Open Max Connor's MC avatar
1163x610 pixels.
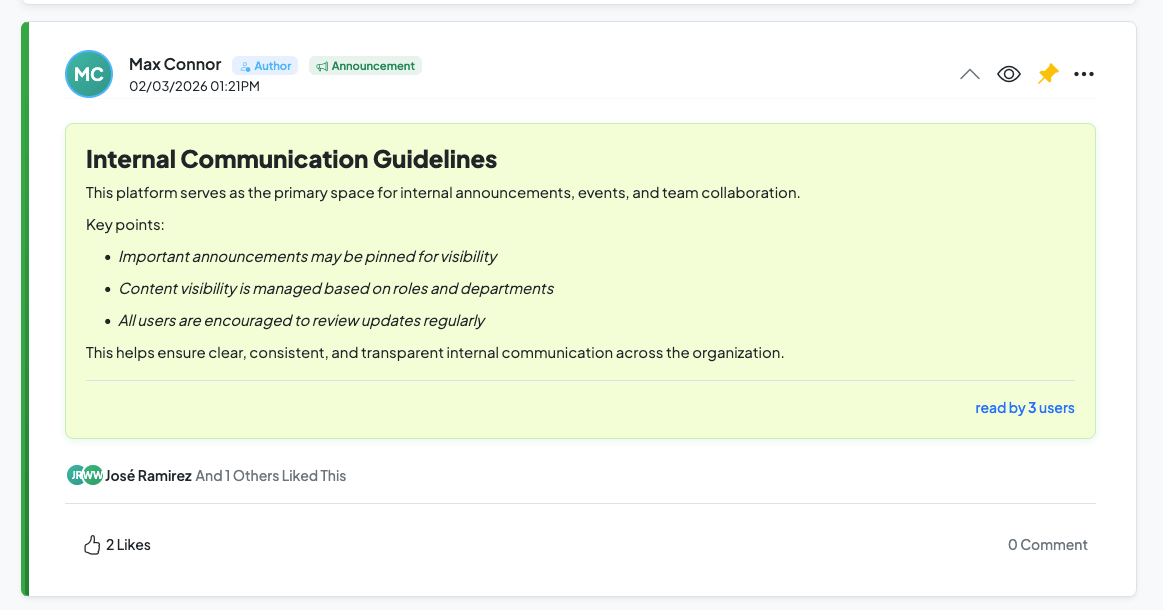tap(89, 73)
